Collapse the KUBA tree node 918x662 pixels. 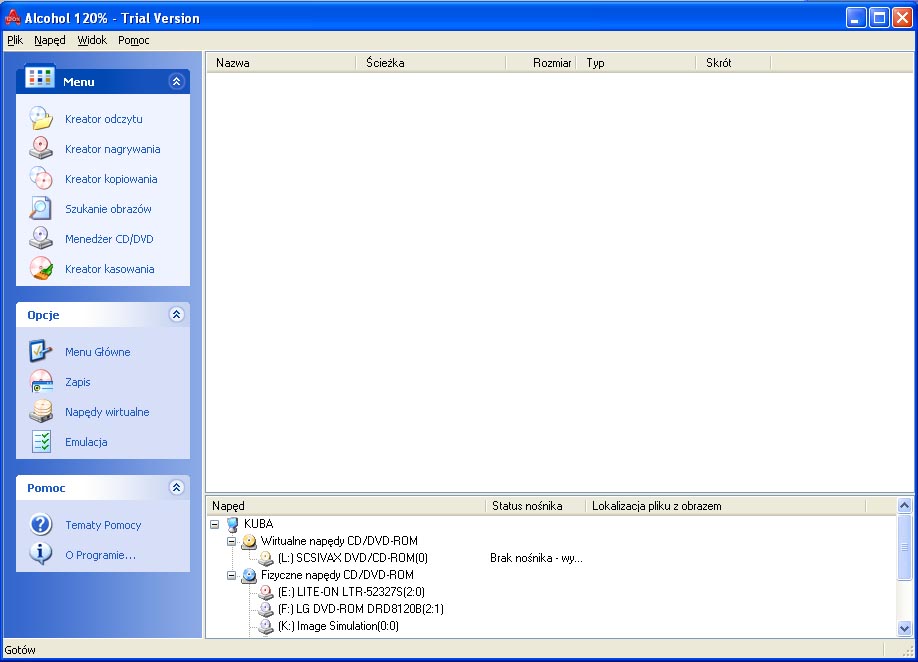pyautogui.click(x=215, y=524)
